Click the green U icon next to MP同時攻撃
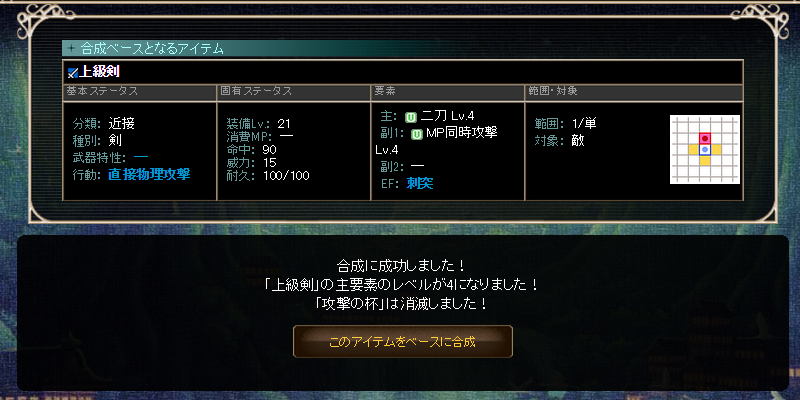800x400 pixels. pos(416,134)
